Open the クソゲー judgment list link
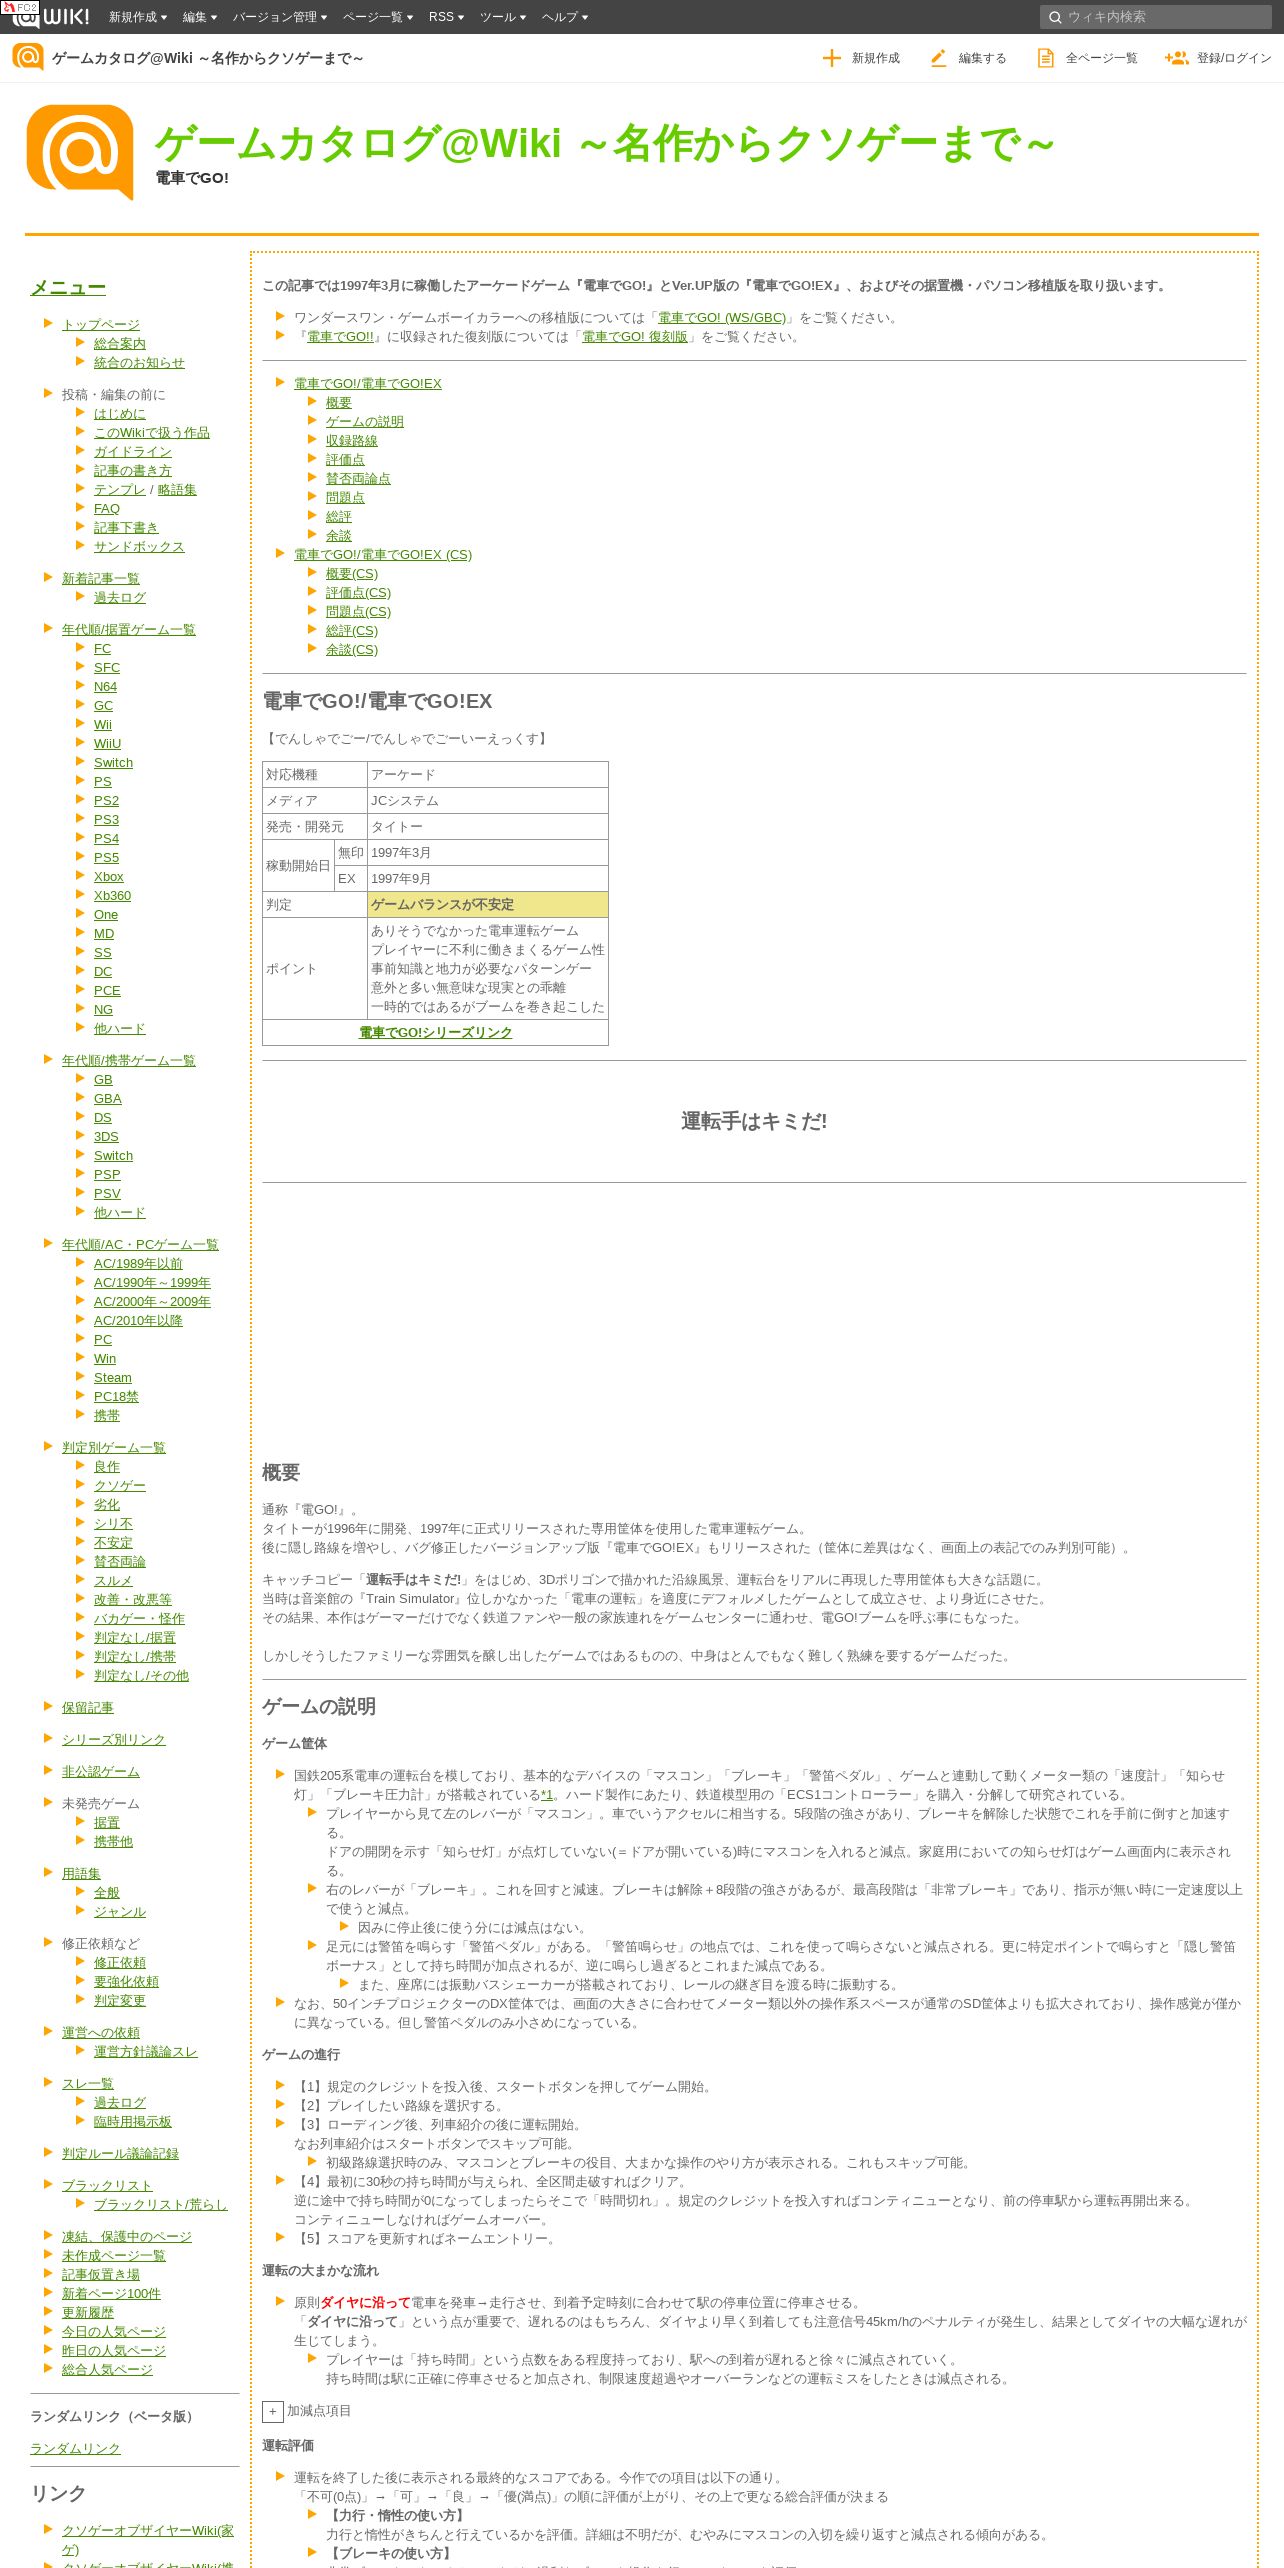 coord(120,1486)
